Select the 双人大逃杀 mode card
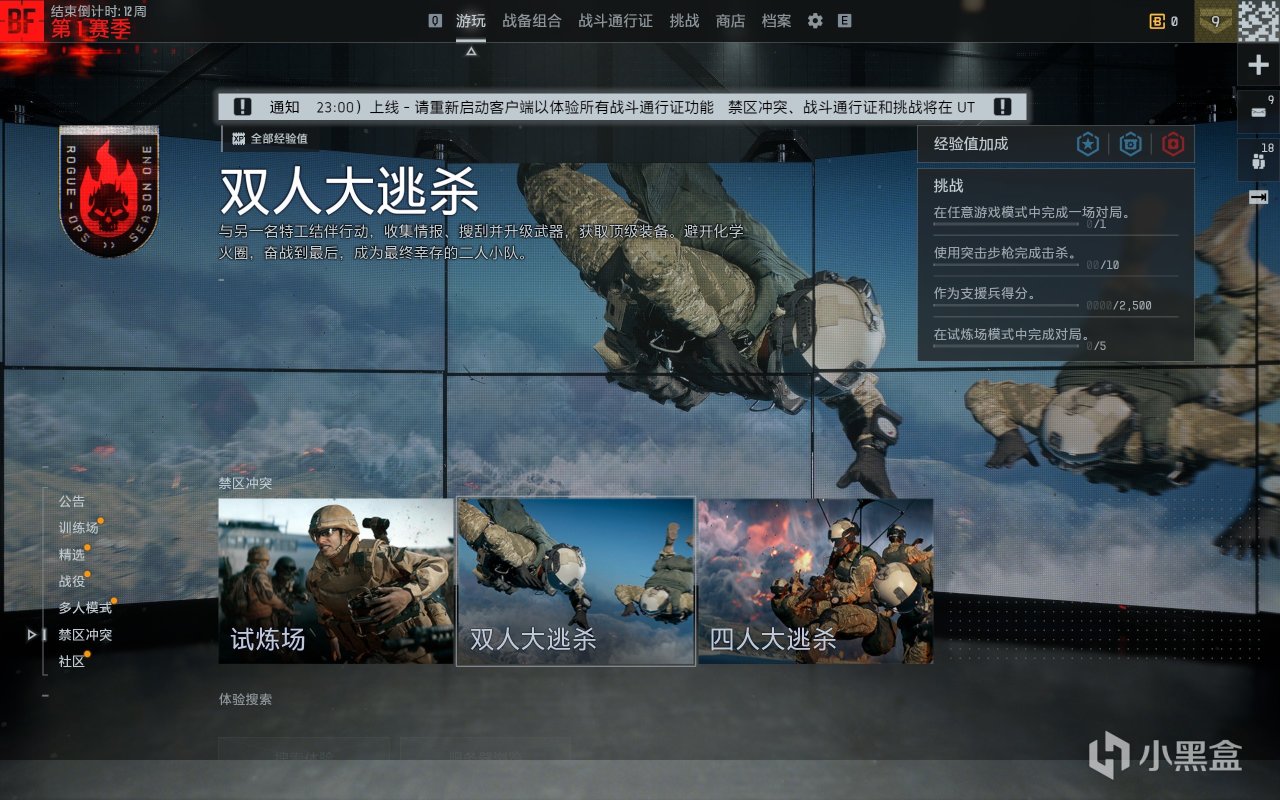 pos(576,581)
